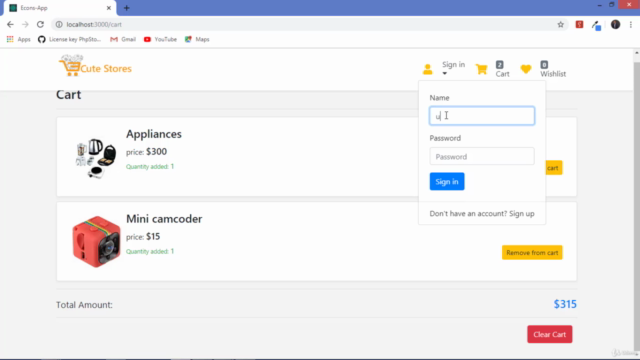This screenshot has height=360, width=640.
Task: Go back with browser back arrow
Action: pyautogui.click(x=10, y=24)
